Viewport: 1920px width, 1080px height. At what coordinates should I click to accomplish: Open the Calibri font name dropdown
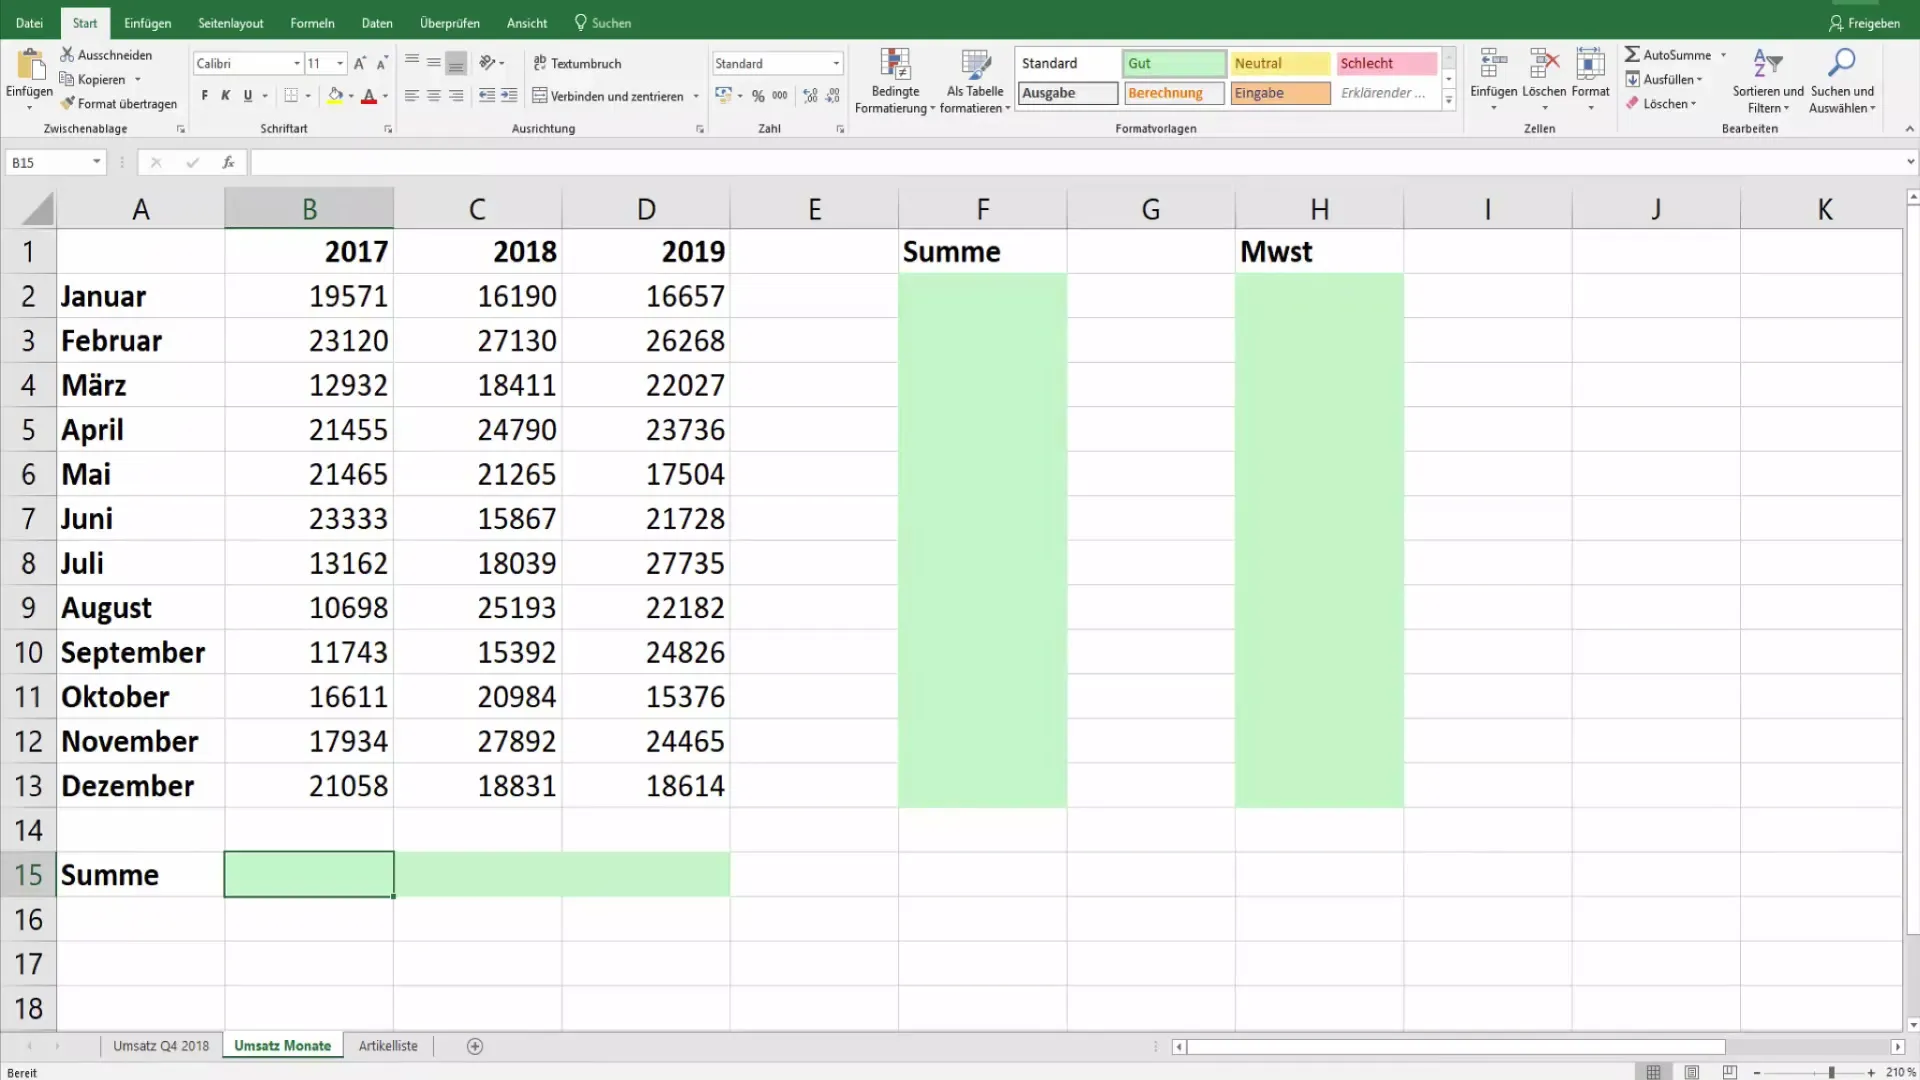point(296,63)
